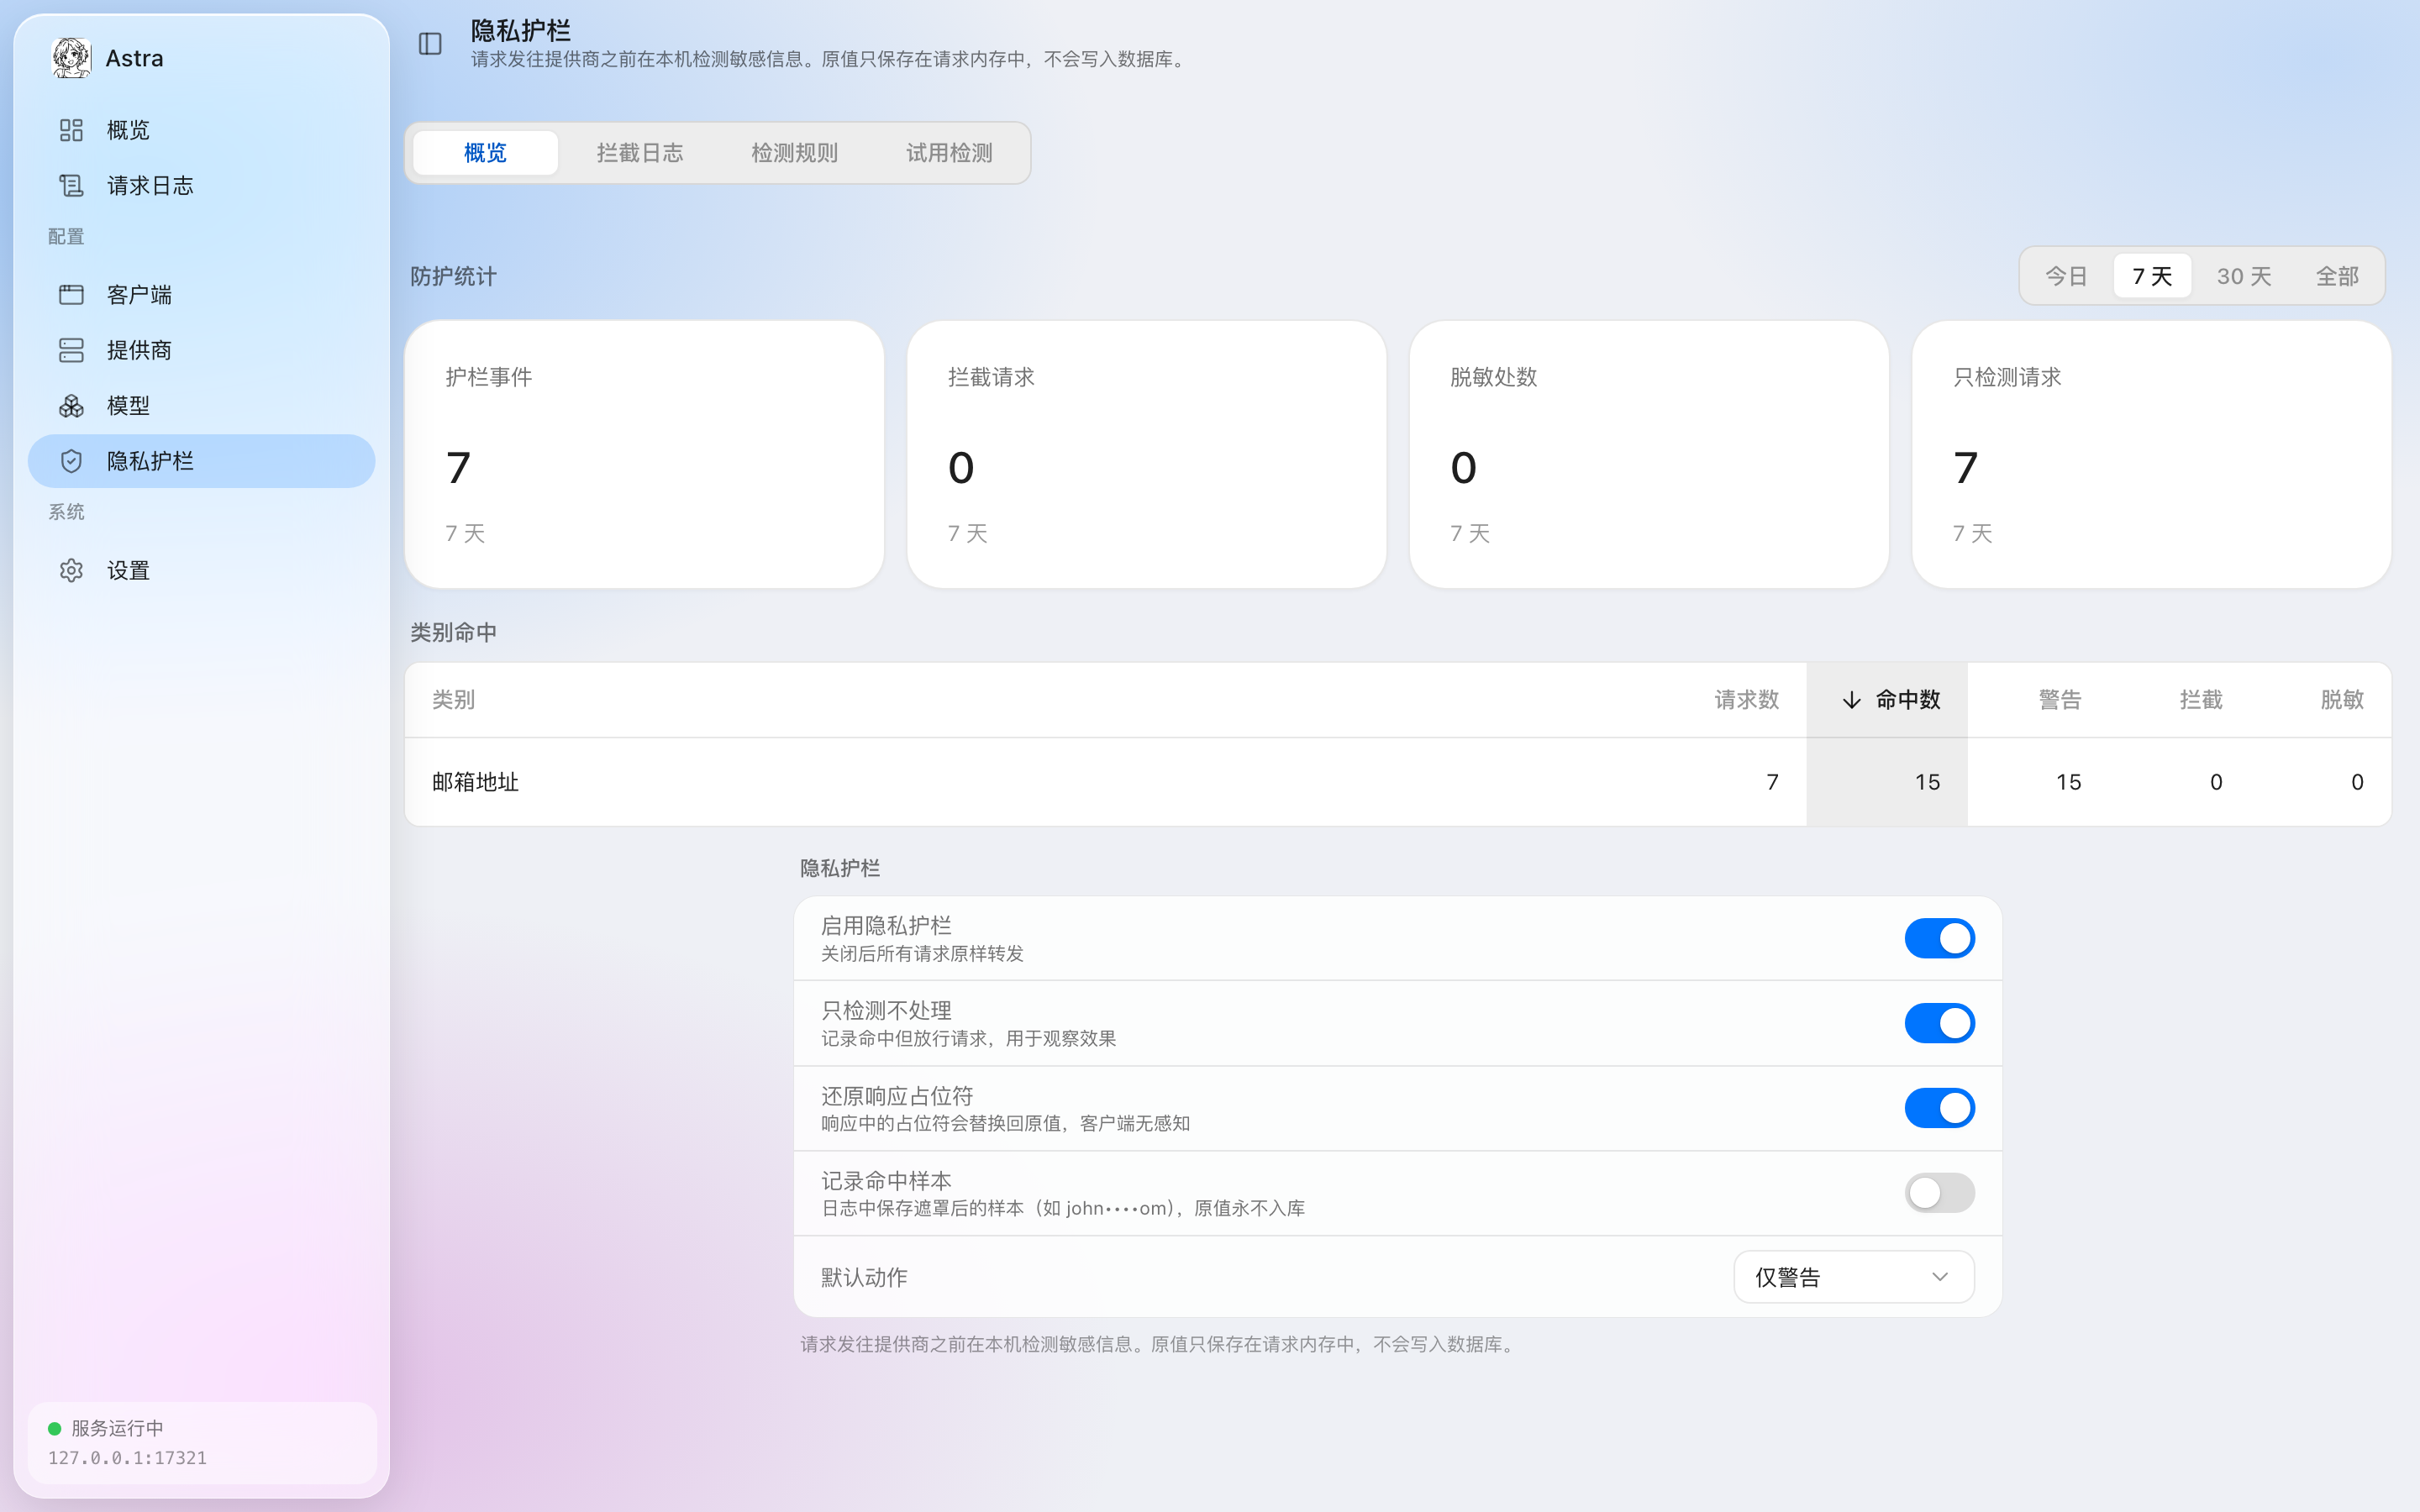Screen dimensions: 2420x1512
Task: Click the 类别 column header
Action: coord(453,700)
